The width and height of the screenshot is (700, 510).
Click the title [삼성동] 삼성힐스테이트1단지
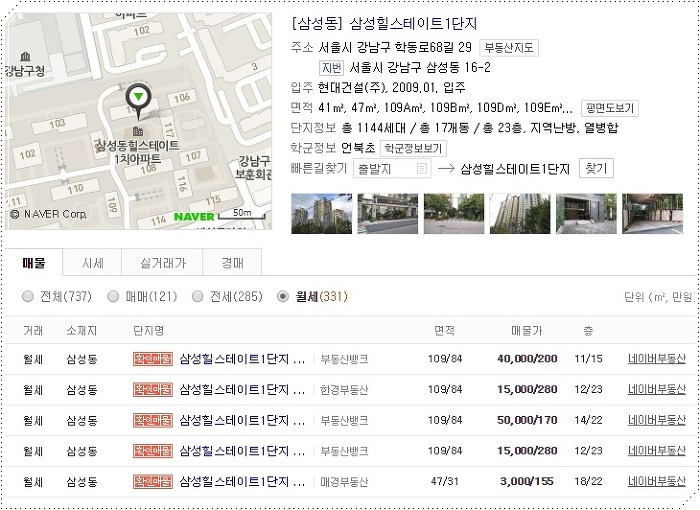tap(384, 23)
